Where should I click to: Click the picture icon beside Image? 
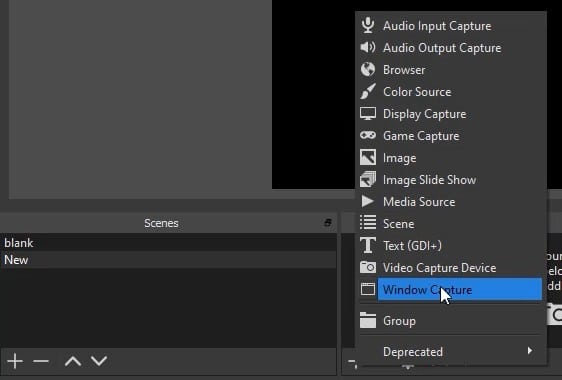[368, 157]
